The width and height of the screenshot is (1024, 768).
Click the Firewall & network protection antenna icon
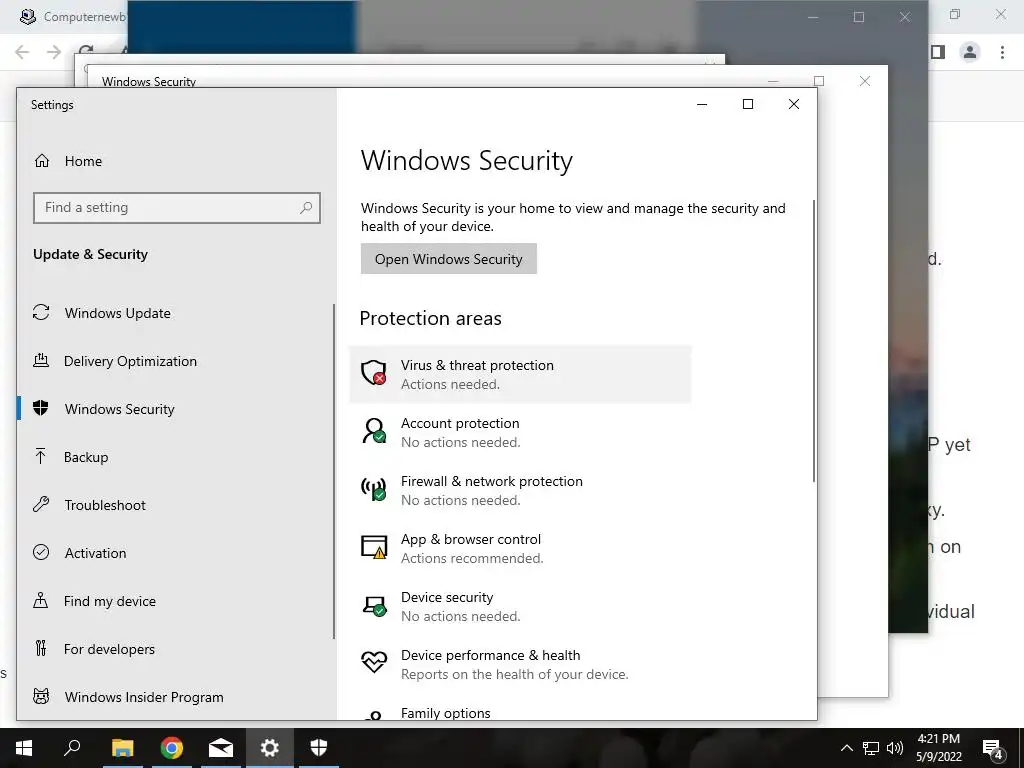click(374, 490)
